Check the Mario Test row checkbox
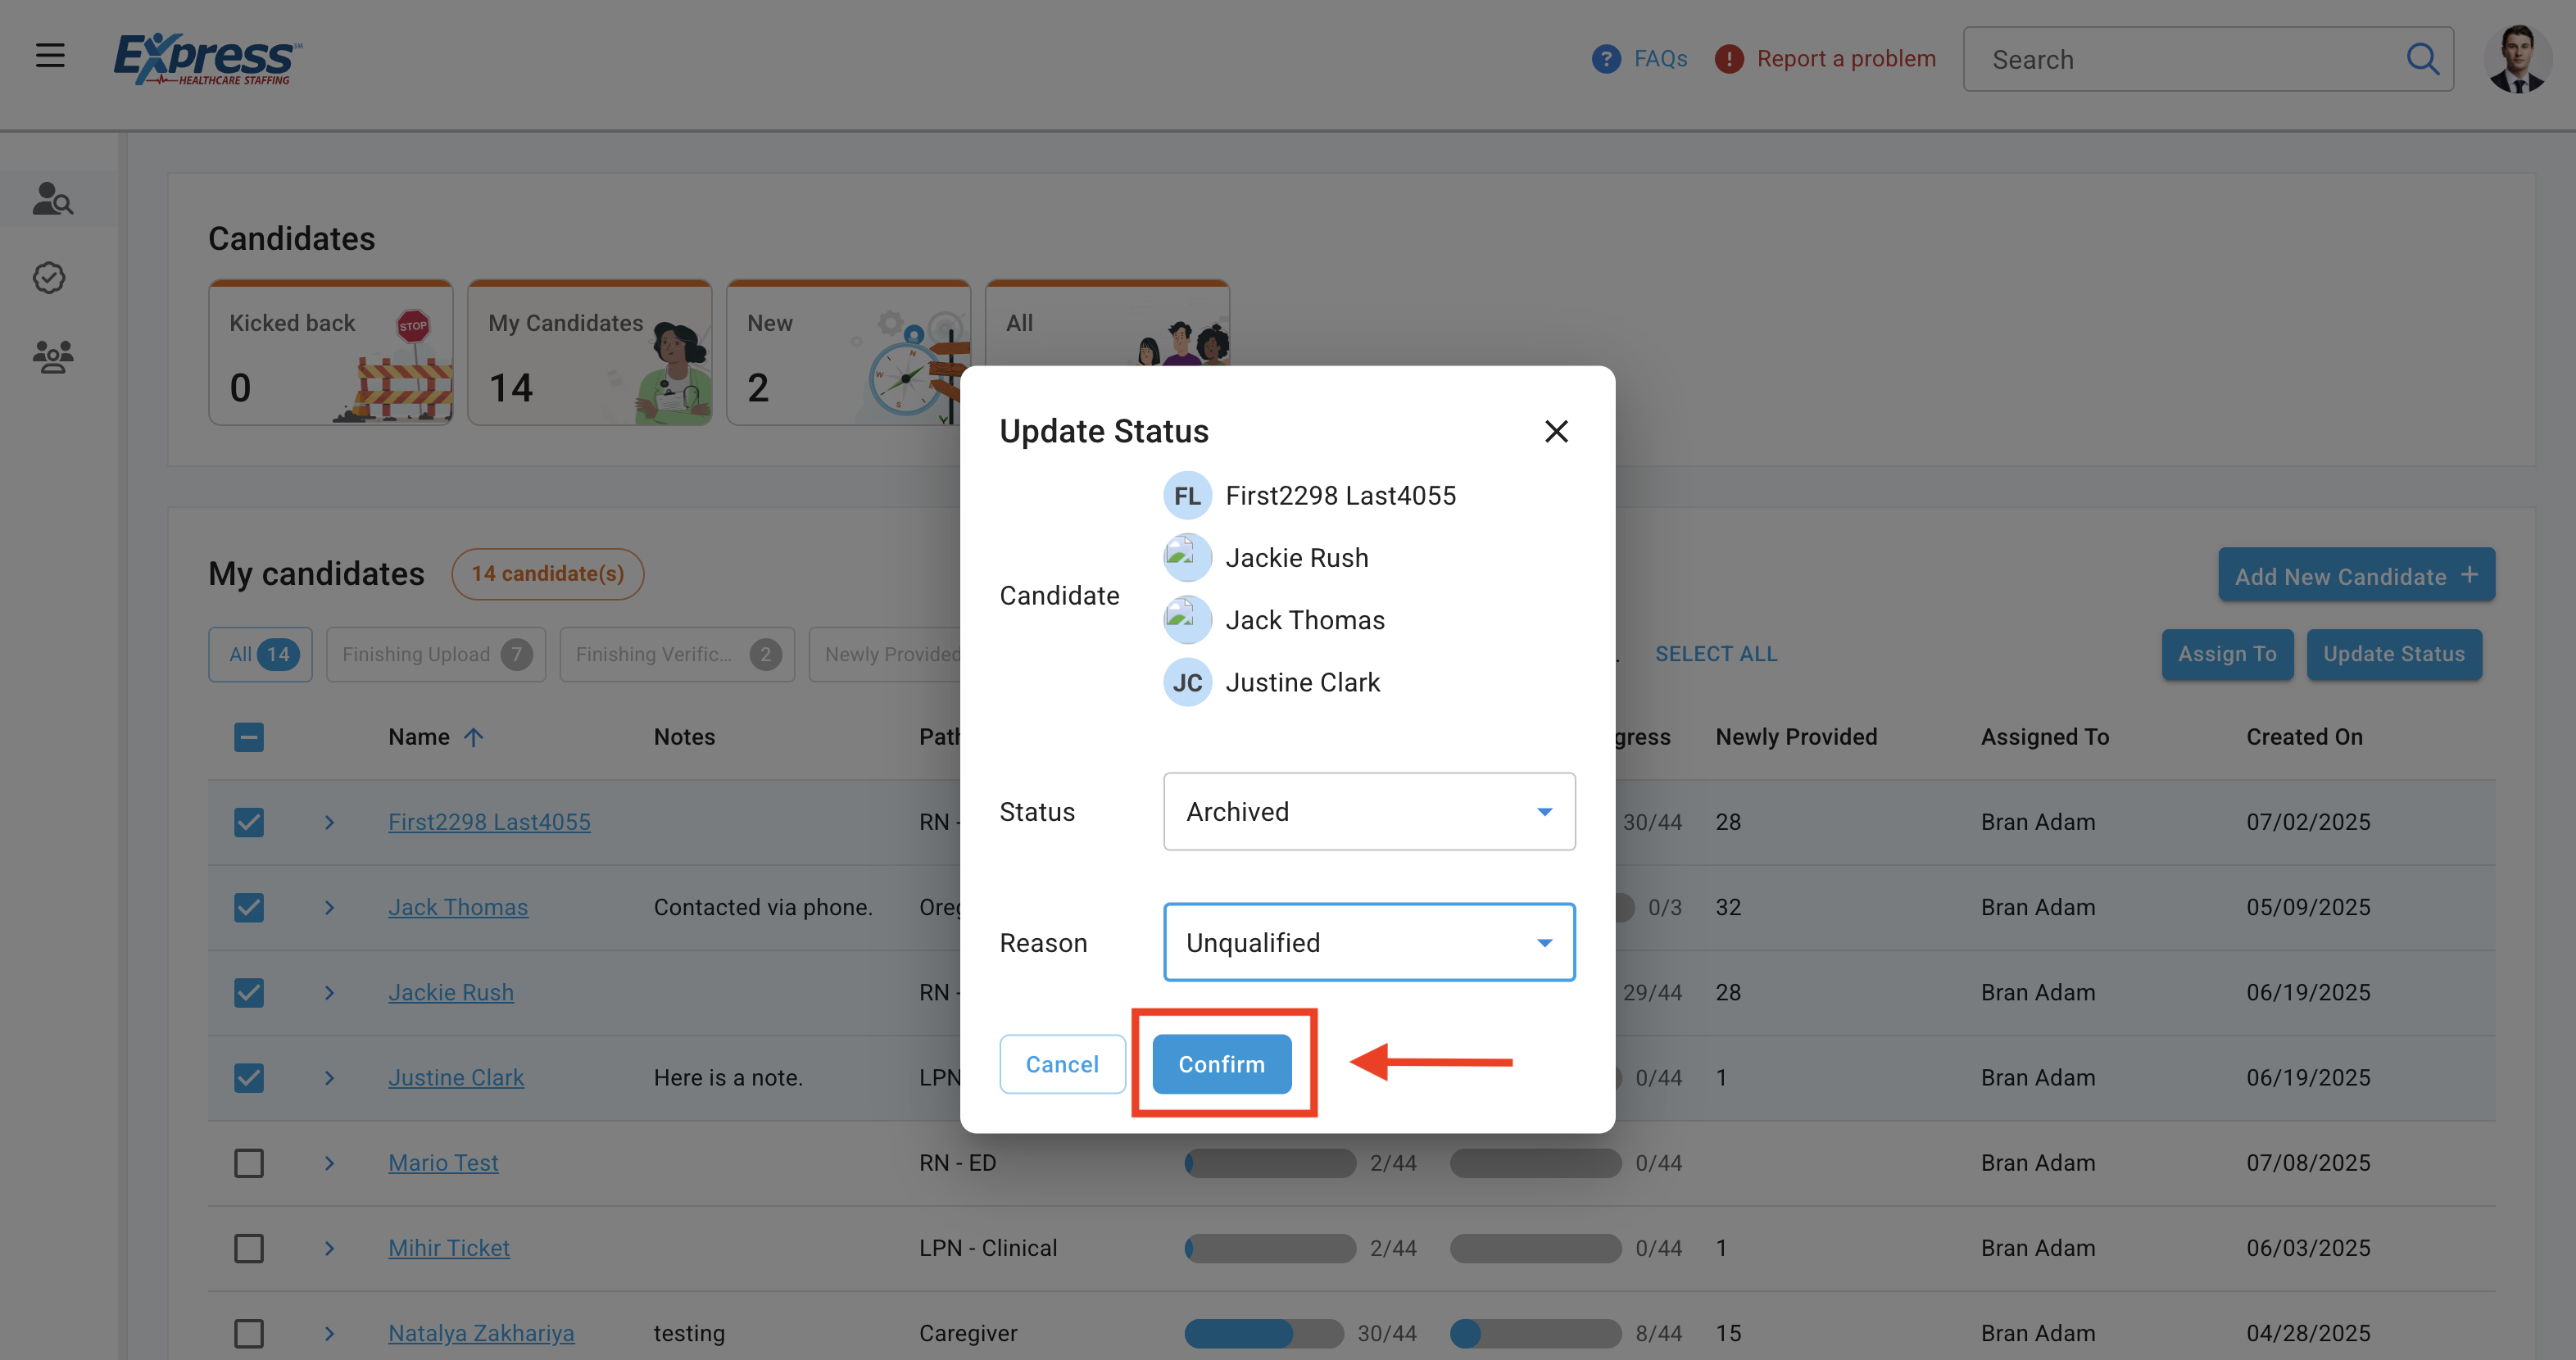The height and width of the screenshot is (1360, 2576). [249, 1163]
